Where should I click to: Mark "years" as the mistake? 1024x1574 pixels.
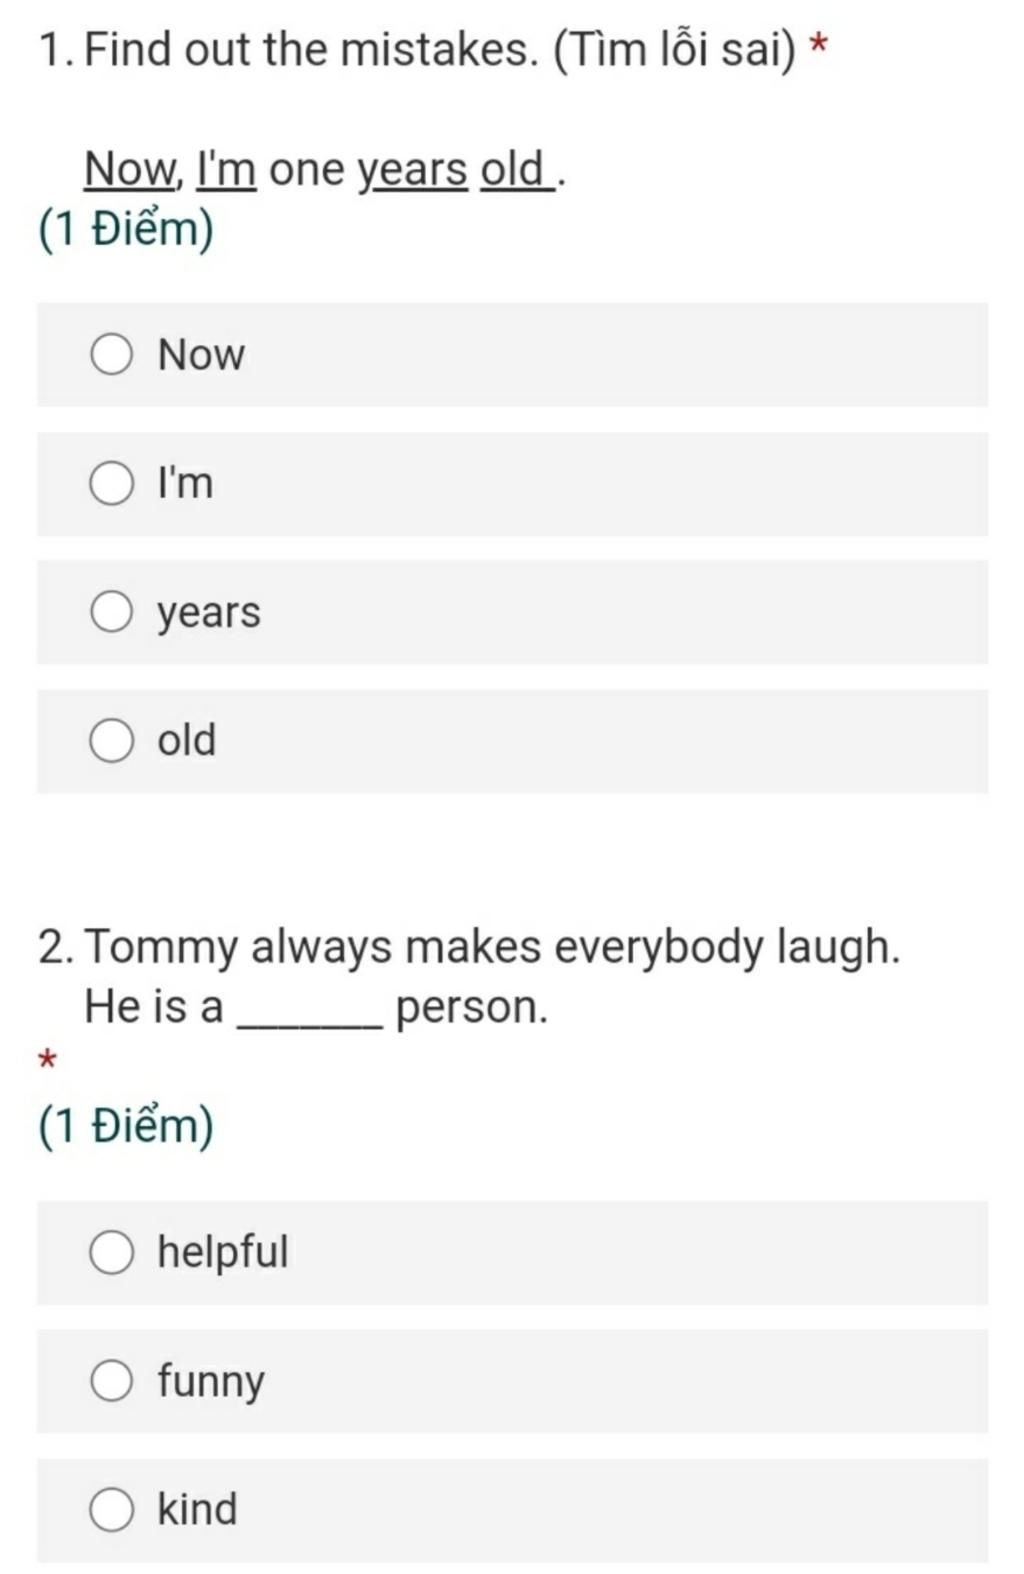click(x=111, y=612)
